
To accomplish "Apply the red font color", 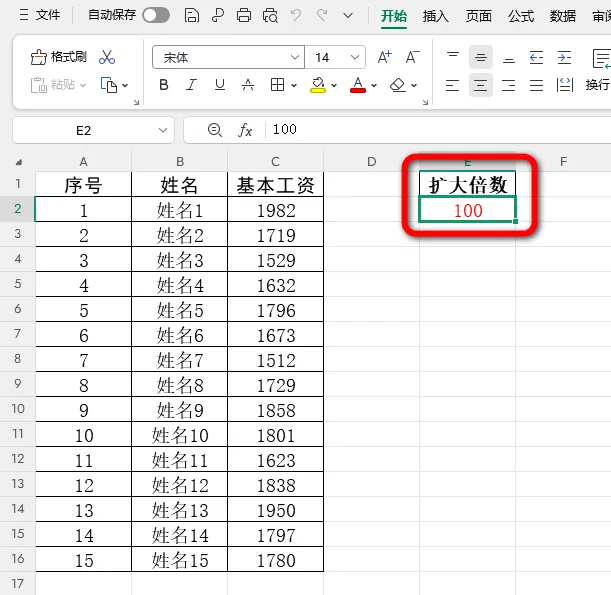I will point(358,85).
